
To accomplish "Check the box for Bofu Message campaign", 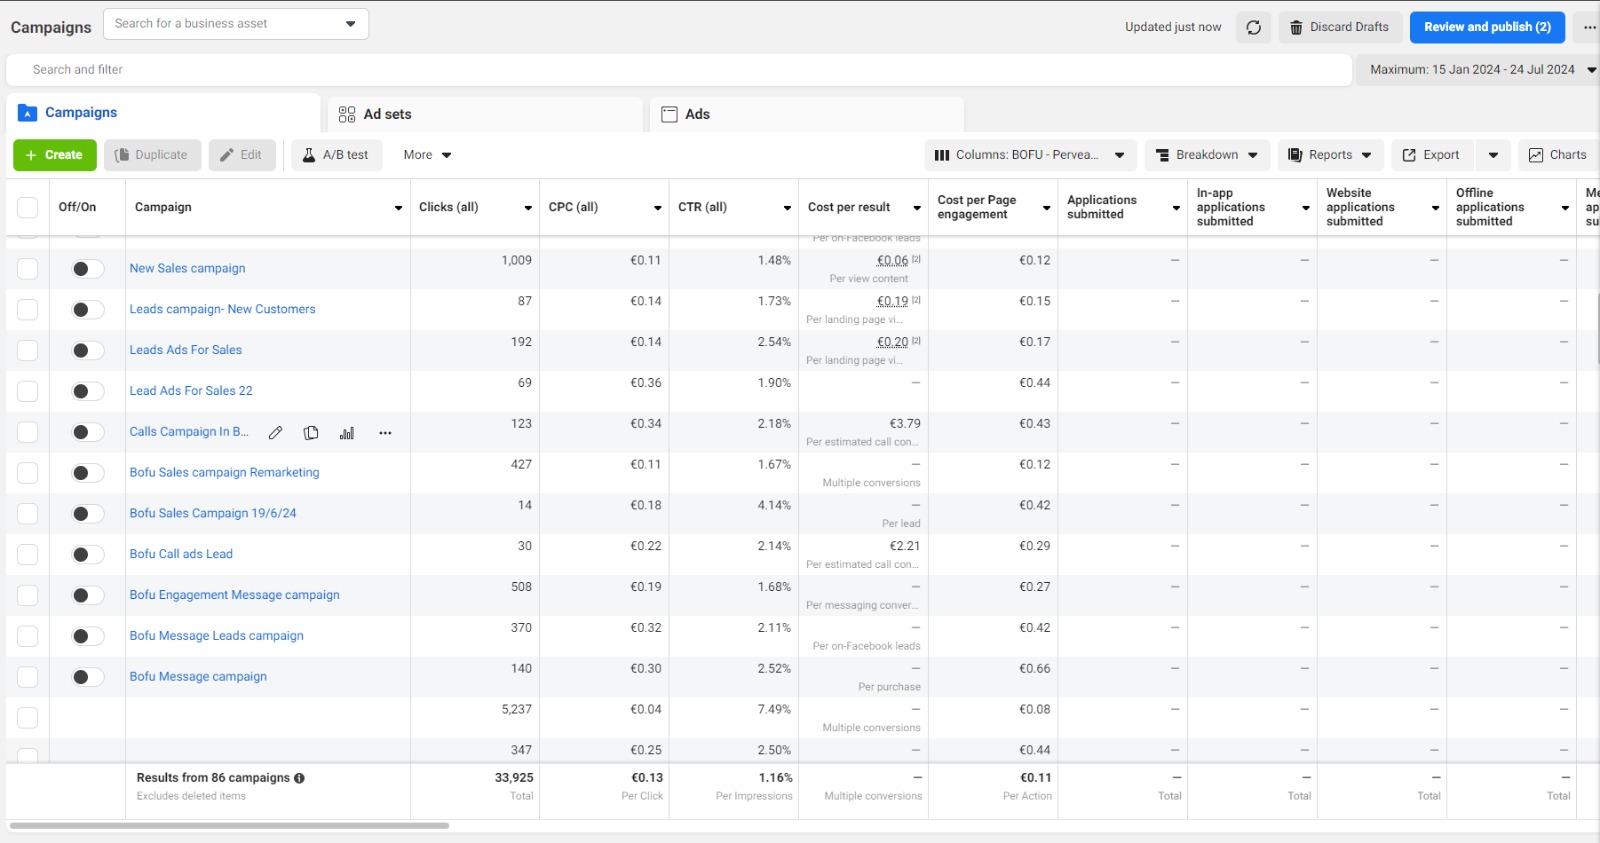I will point(28,677).
